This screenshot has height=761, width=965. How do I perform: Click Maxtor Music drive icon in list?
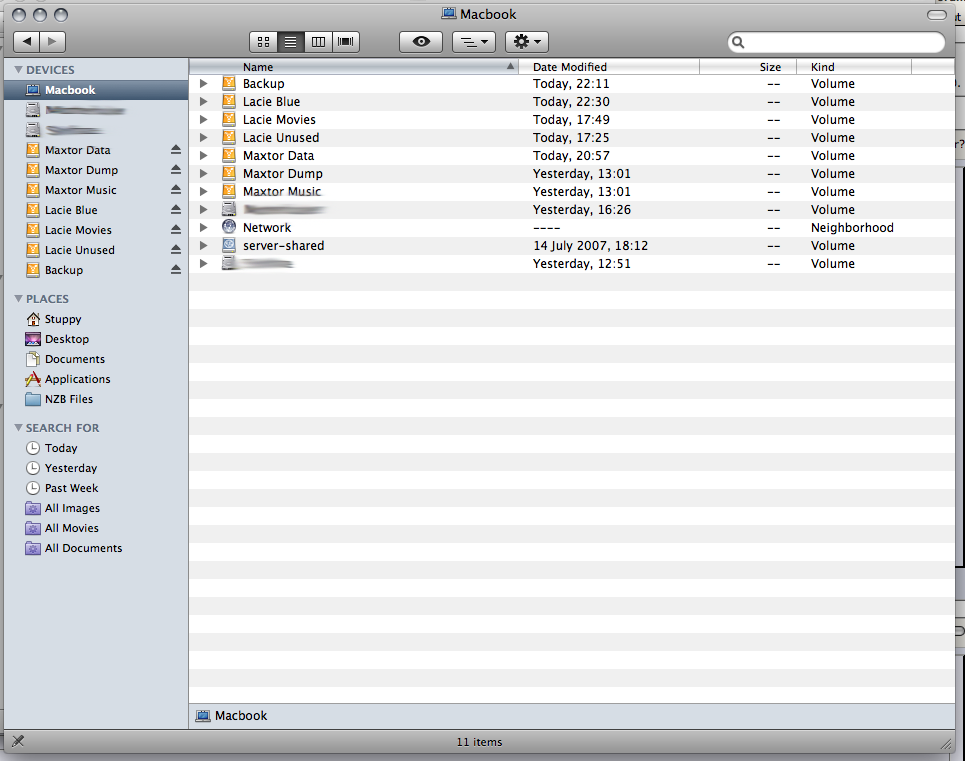pos(229,191)
